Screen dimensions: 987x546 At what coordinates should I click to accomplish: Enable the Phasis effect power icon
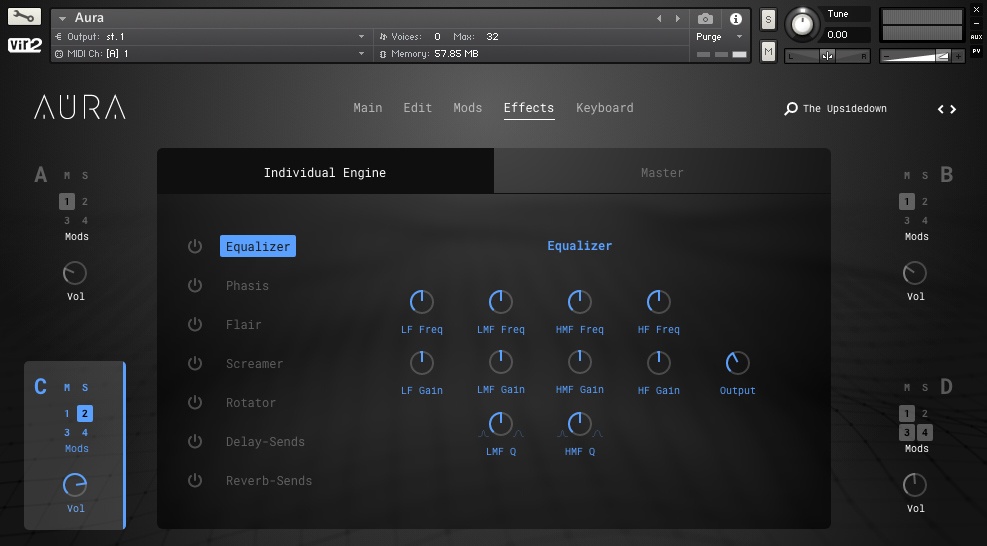(195, 285)
